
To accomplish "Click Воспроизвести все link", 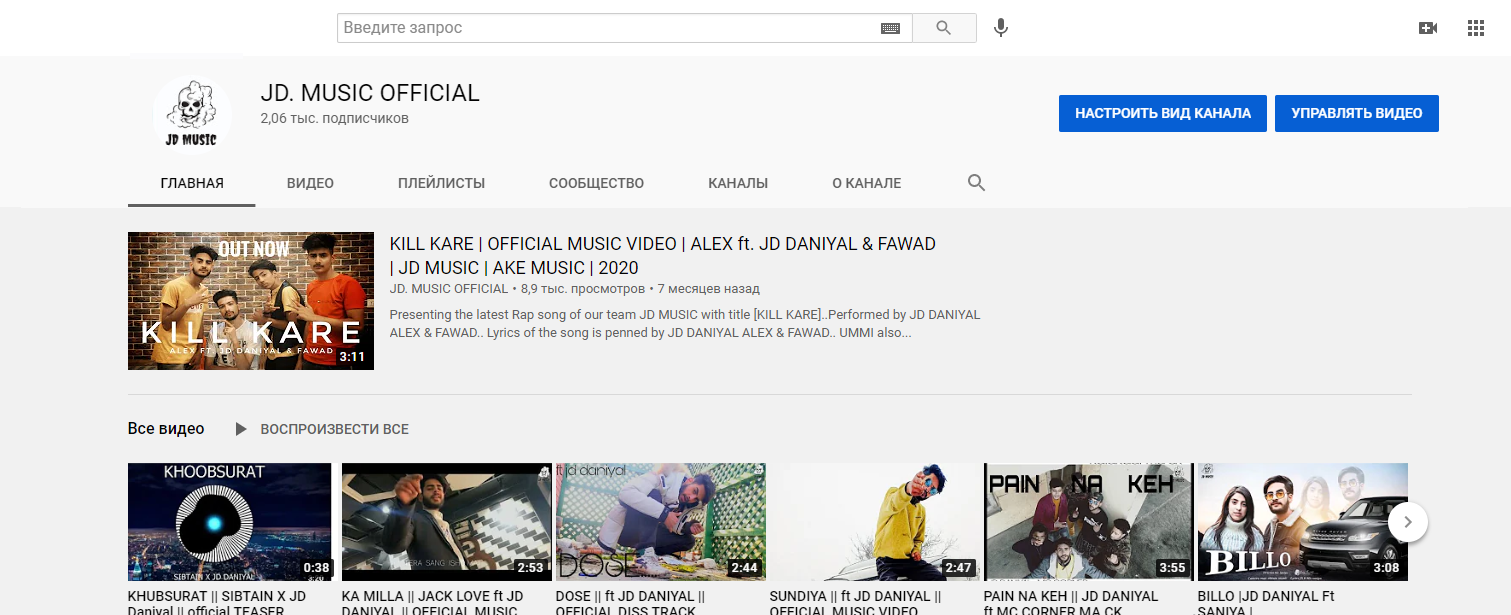I will click(x=334, y=429).
